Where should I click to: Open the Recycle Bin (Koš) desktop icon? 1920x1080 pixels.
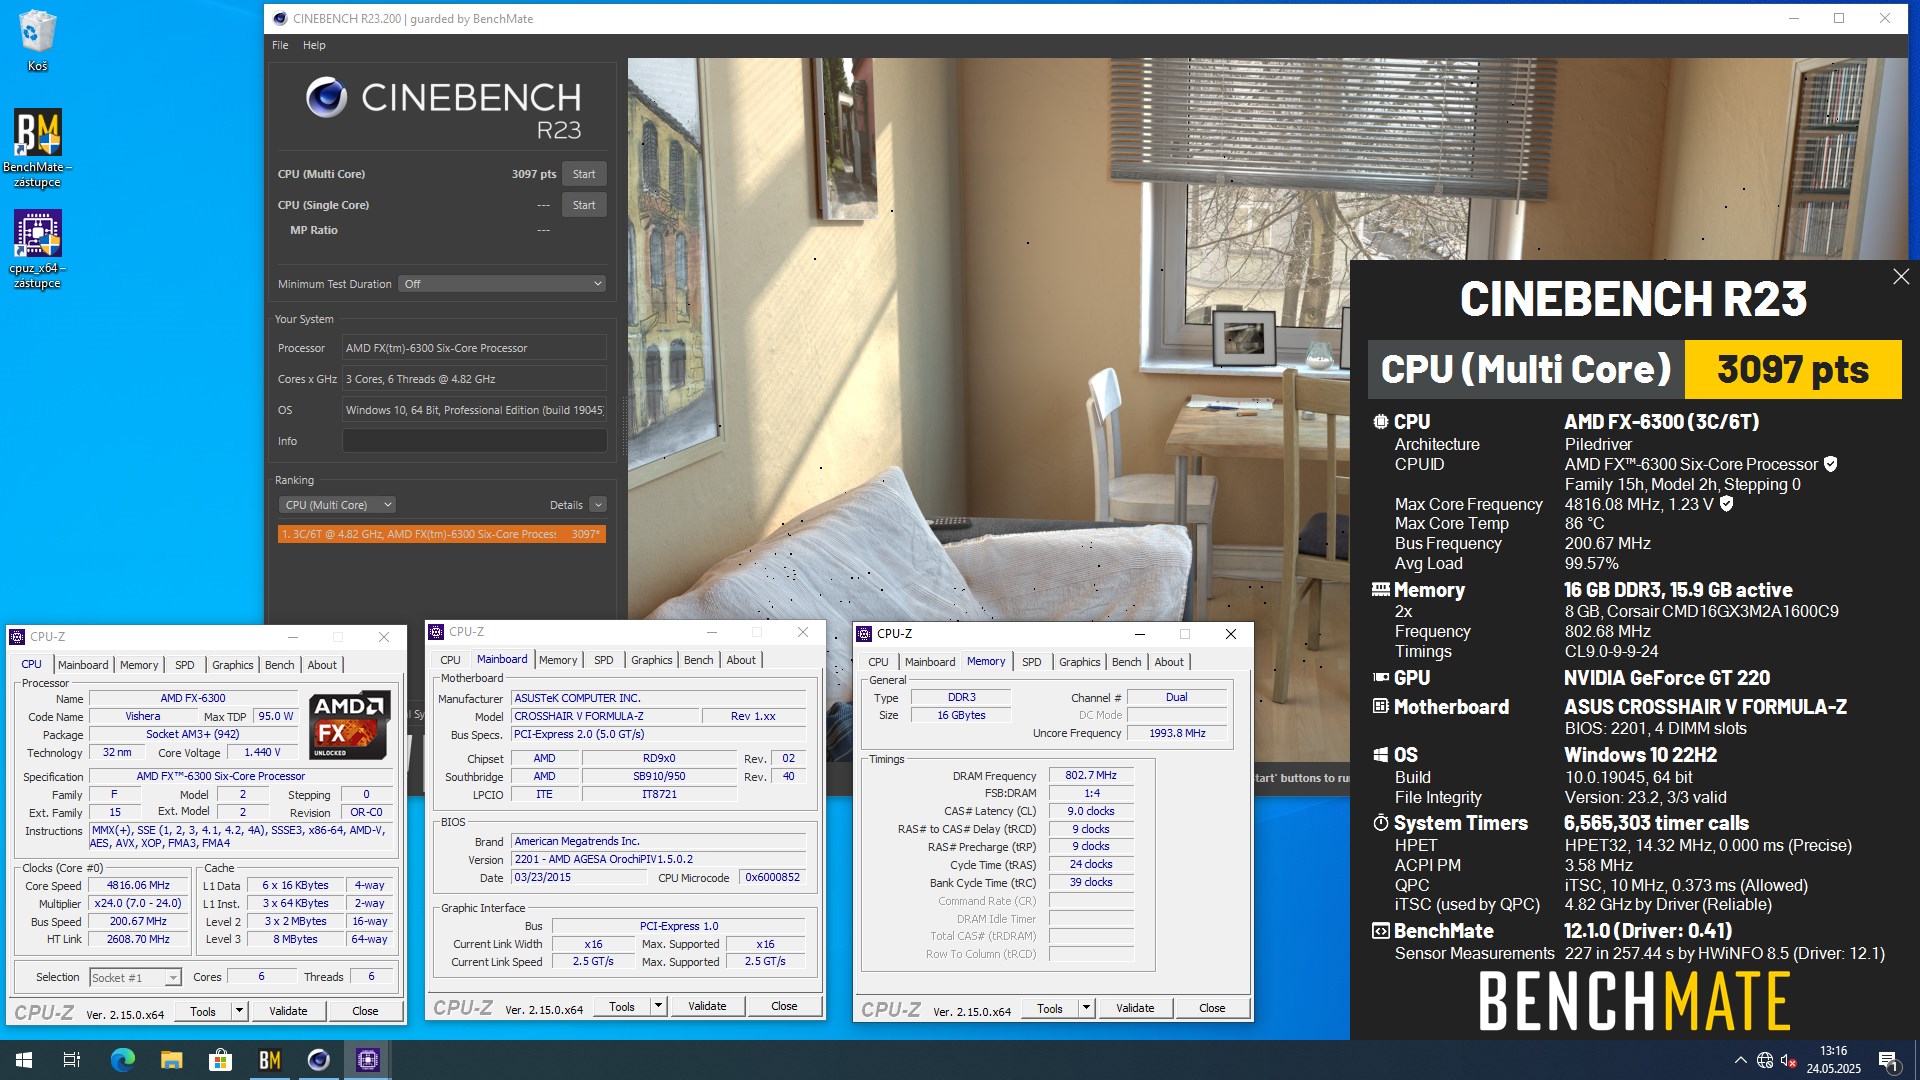pyautogui.click(x=37, y=40)
